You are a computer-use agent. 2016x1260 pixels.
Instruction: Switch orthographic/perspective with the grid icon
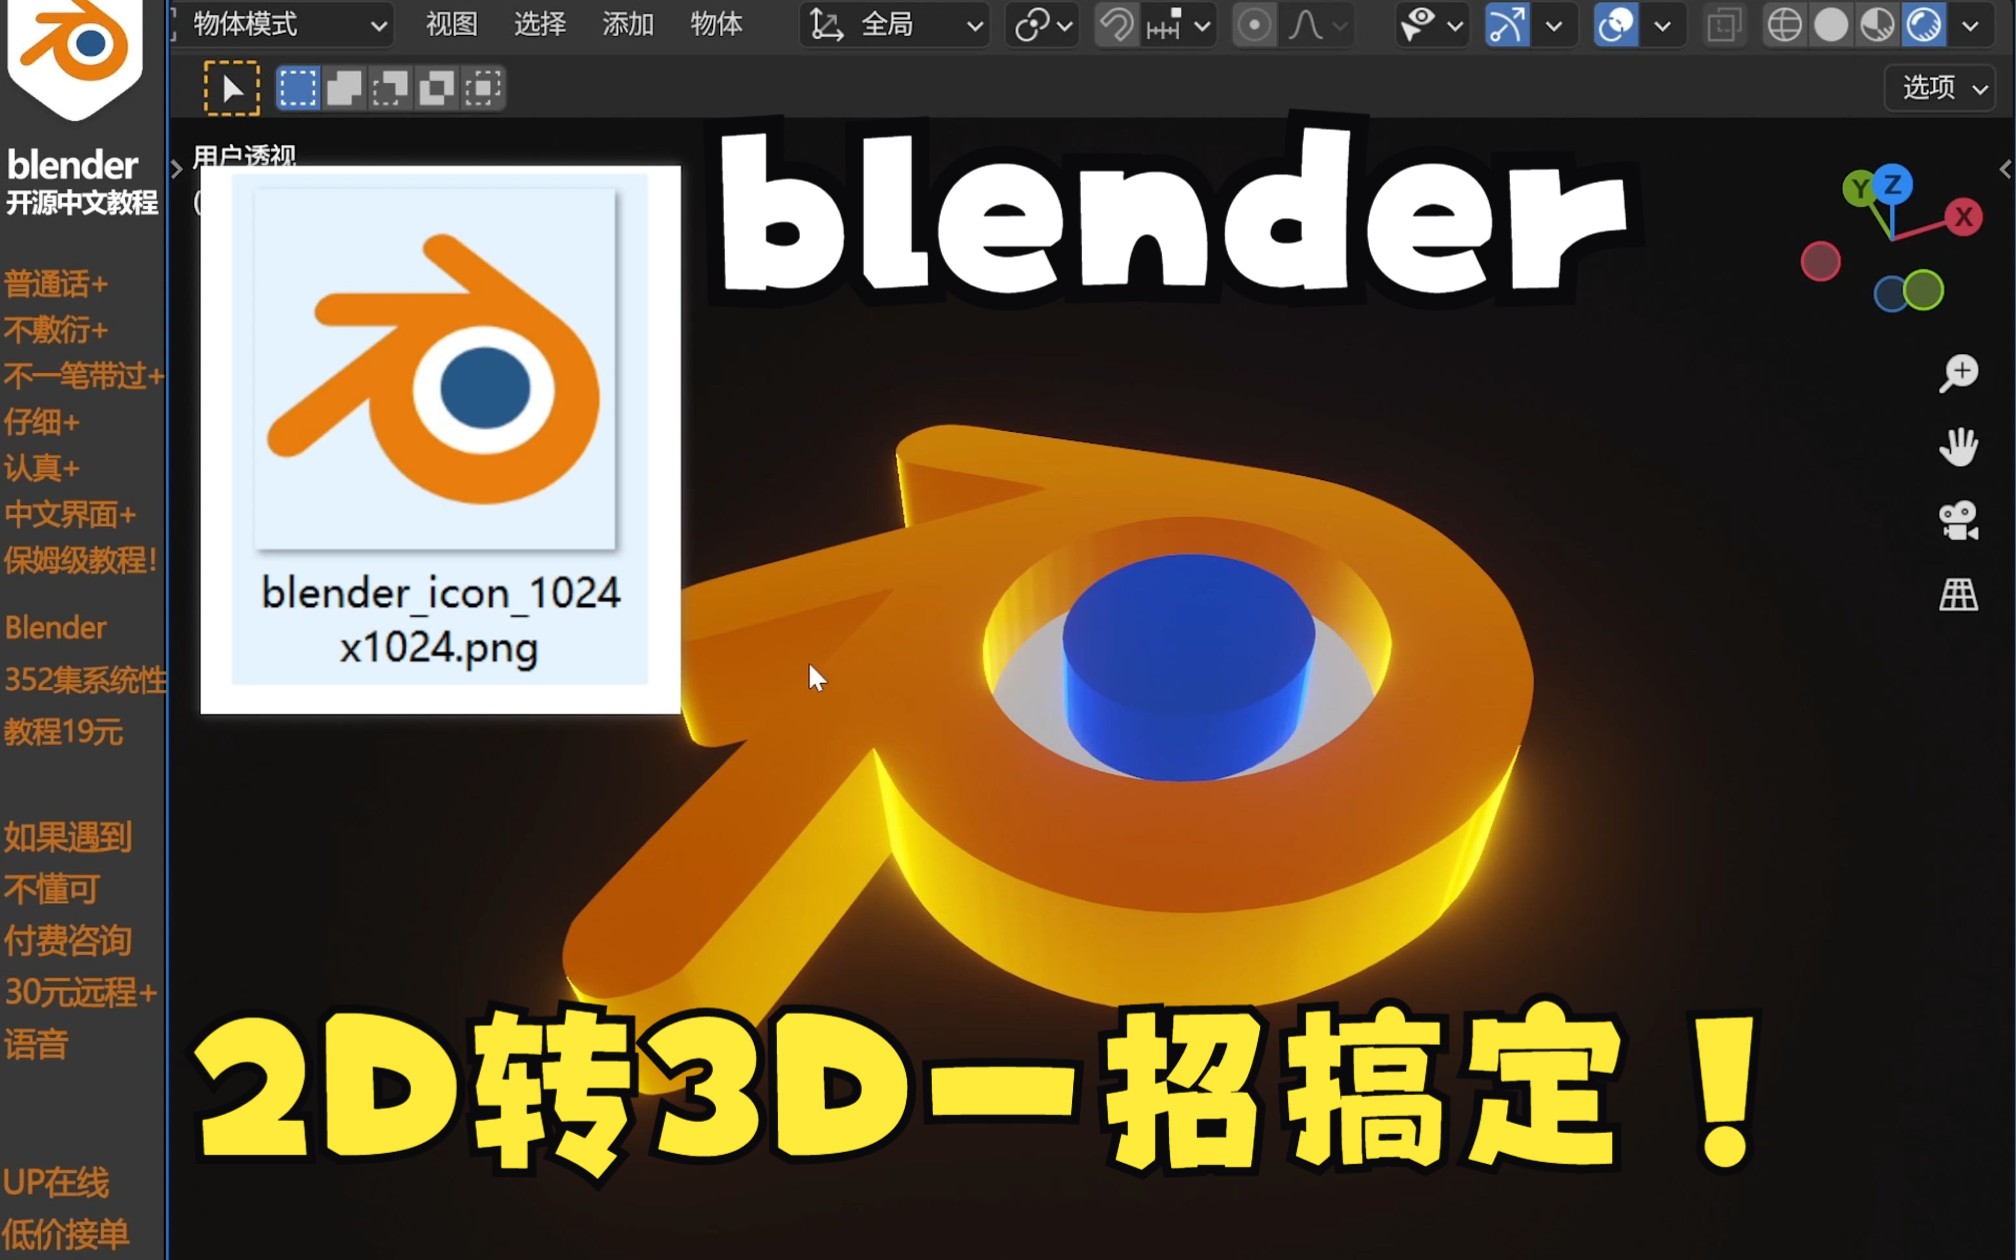click(x=1958, y=595)
